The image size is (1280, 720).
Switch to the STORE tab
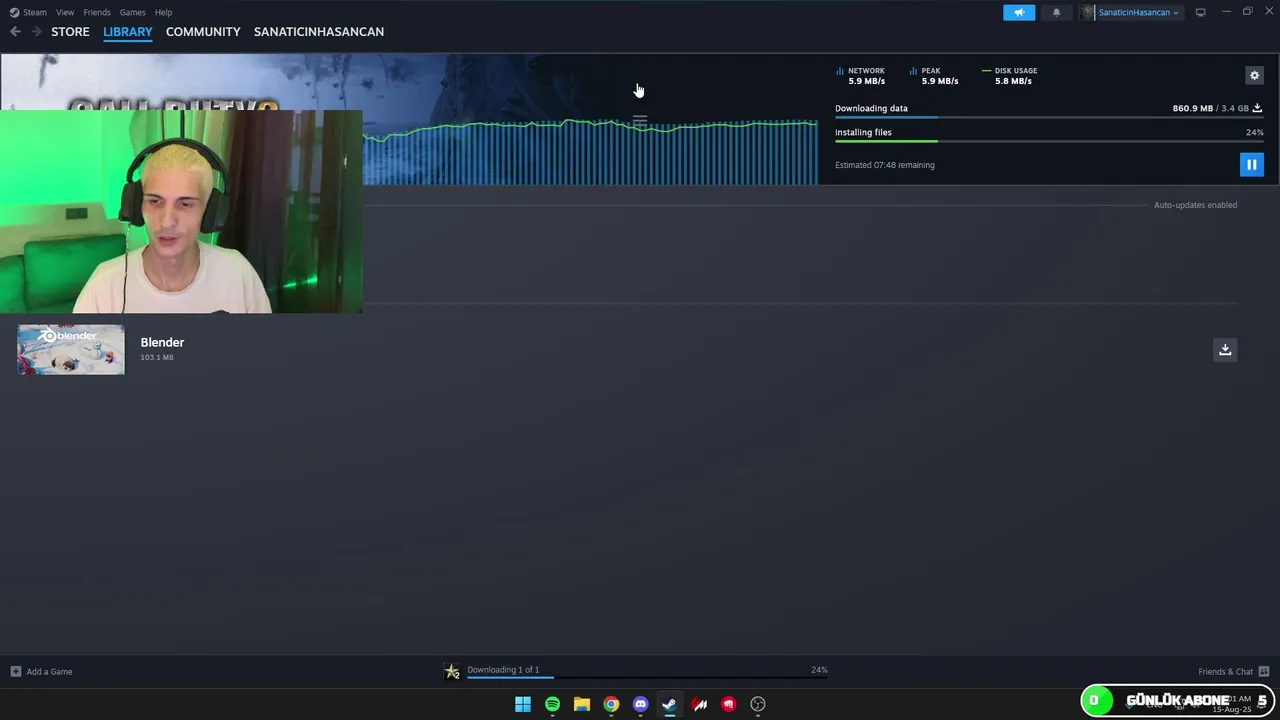pyautogui.click(x=70, y=32)
